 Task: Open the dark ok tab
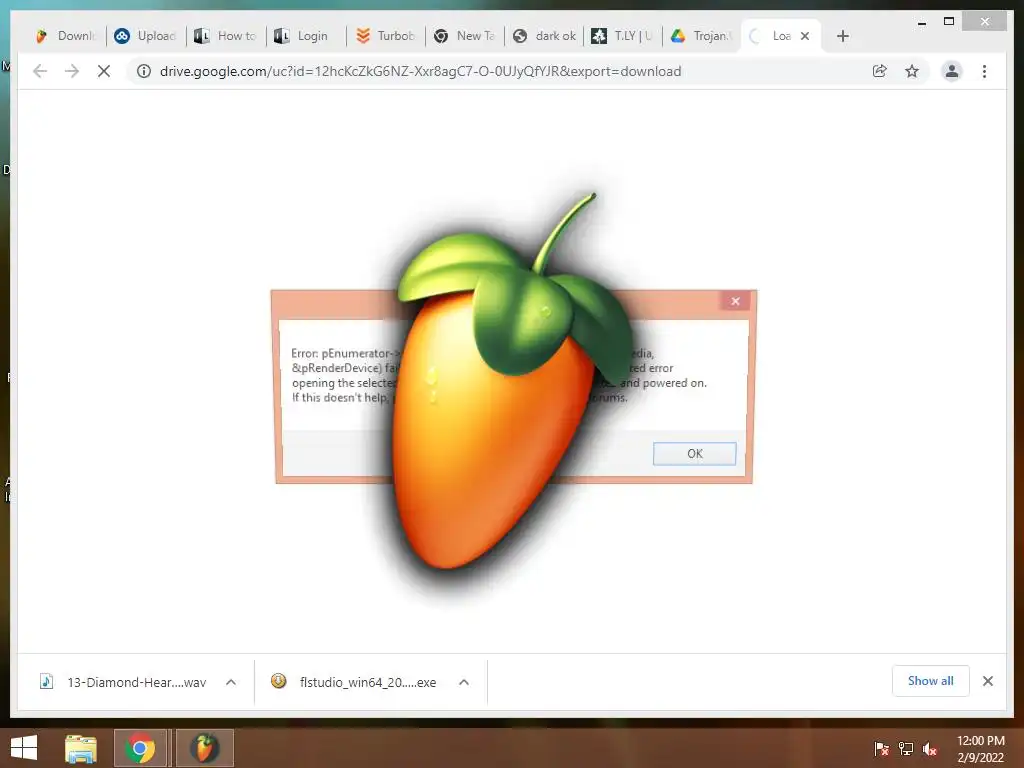click(x=545, y=36)
